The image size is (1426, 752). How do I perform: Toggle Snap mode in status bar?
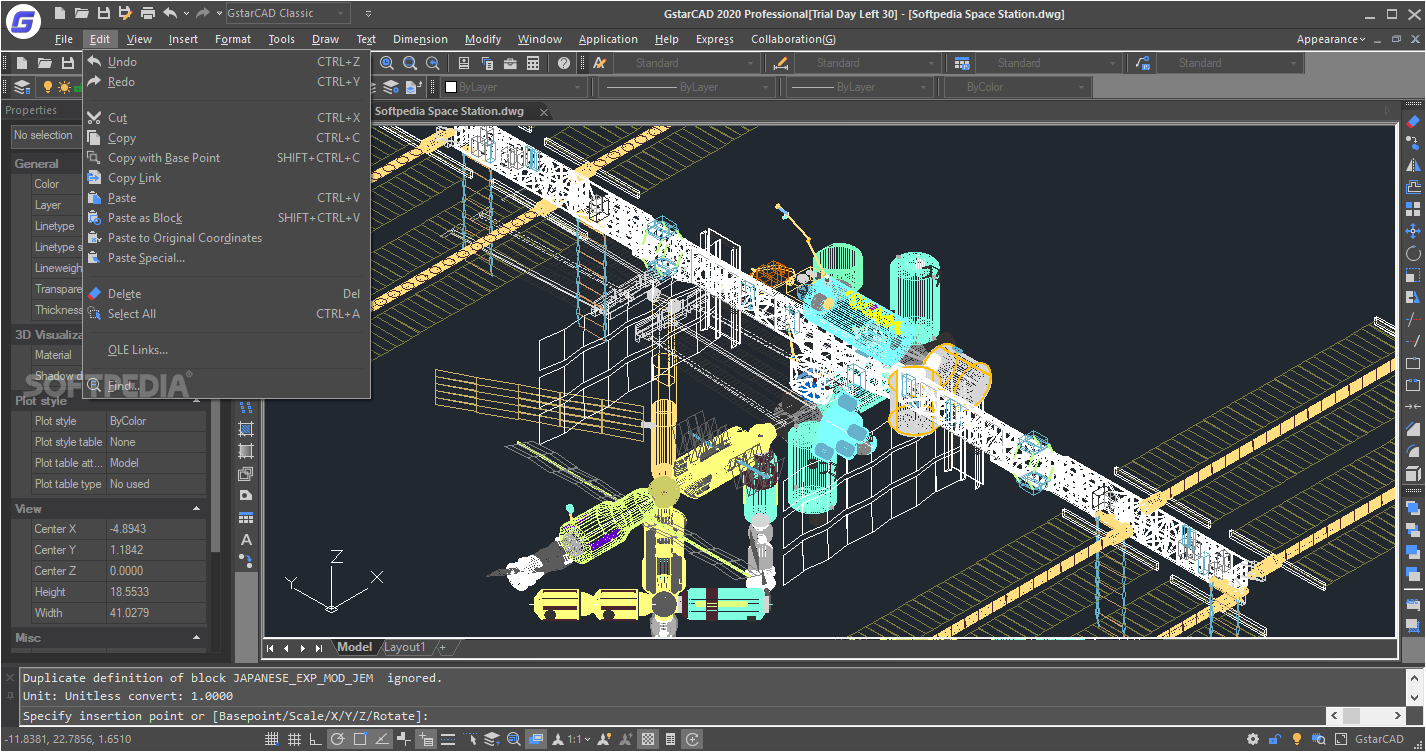pyautogui.click(x=271, y=740)
